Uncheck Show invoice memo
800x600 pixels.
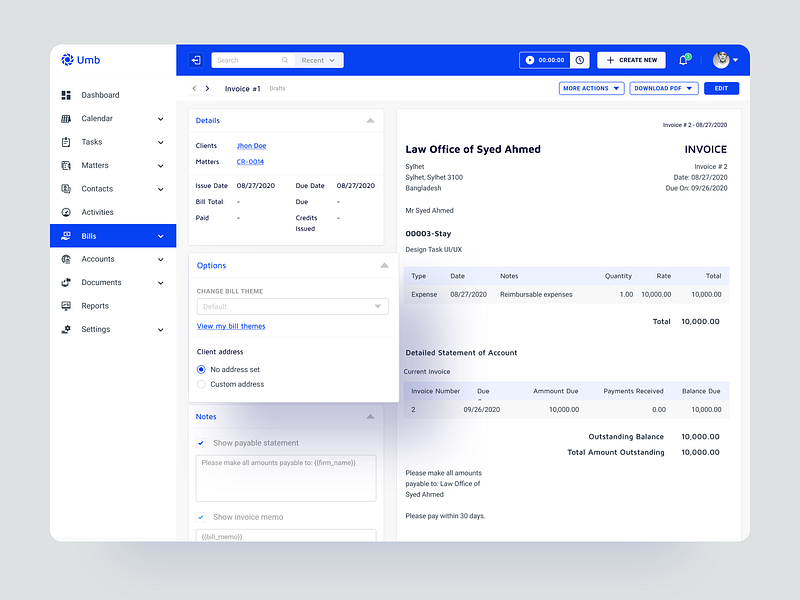coord(201,517)
